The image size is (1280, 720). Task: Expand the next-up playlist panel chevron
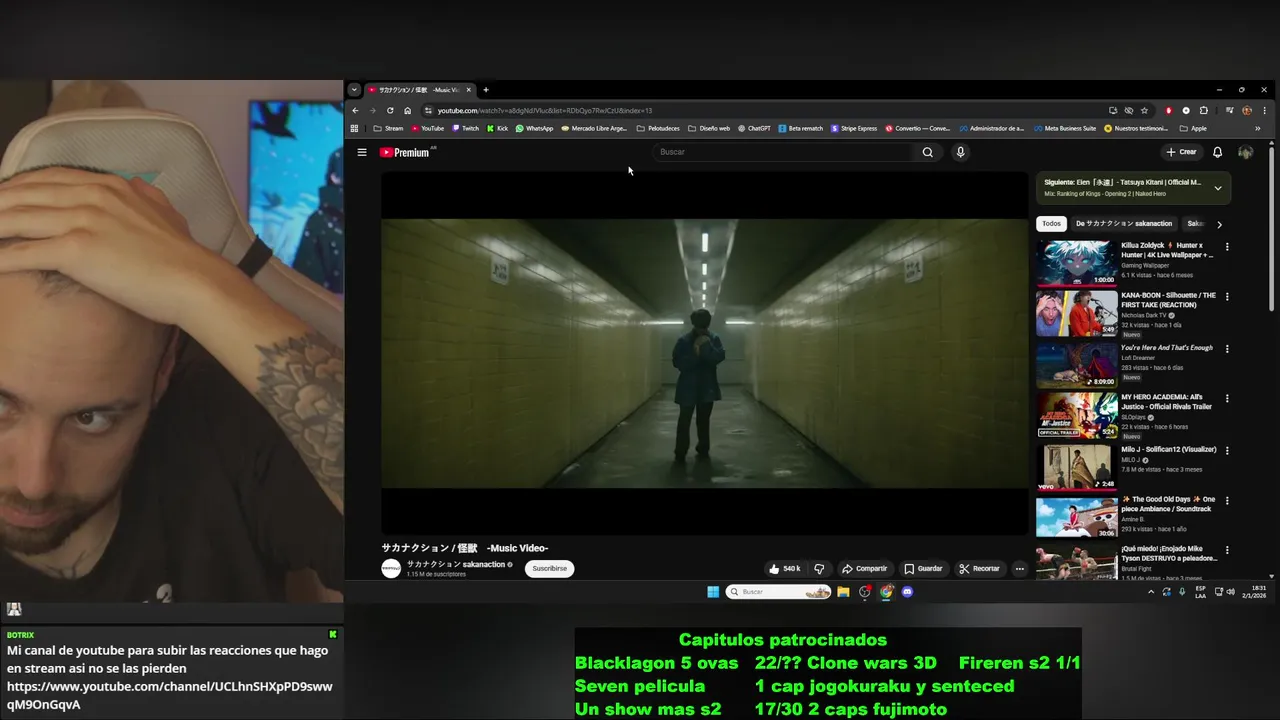point(1217,188)
